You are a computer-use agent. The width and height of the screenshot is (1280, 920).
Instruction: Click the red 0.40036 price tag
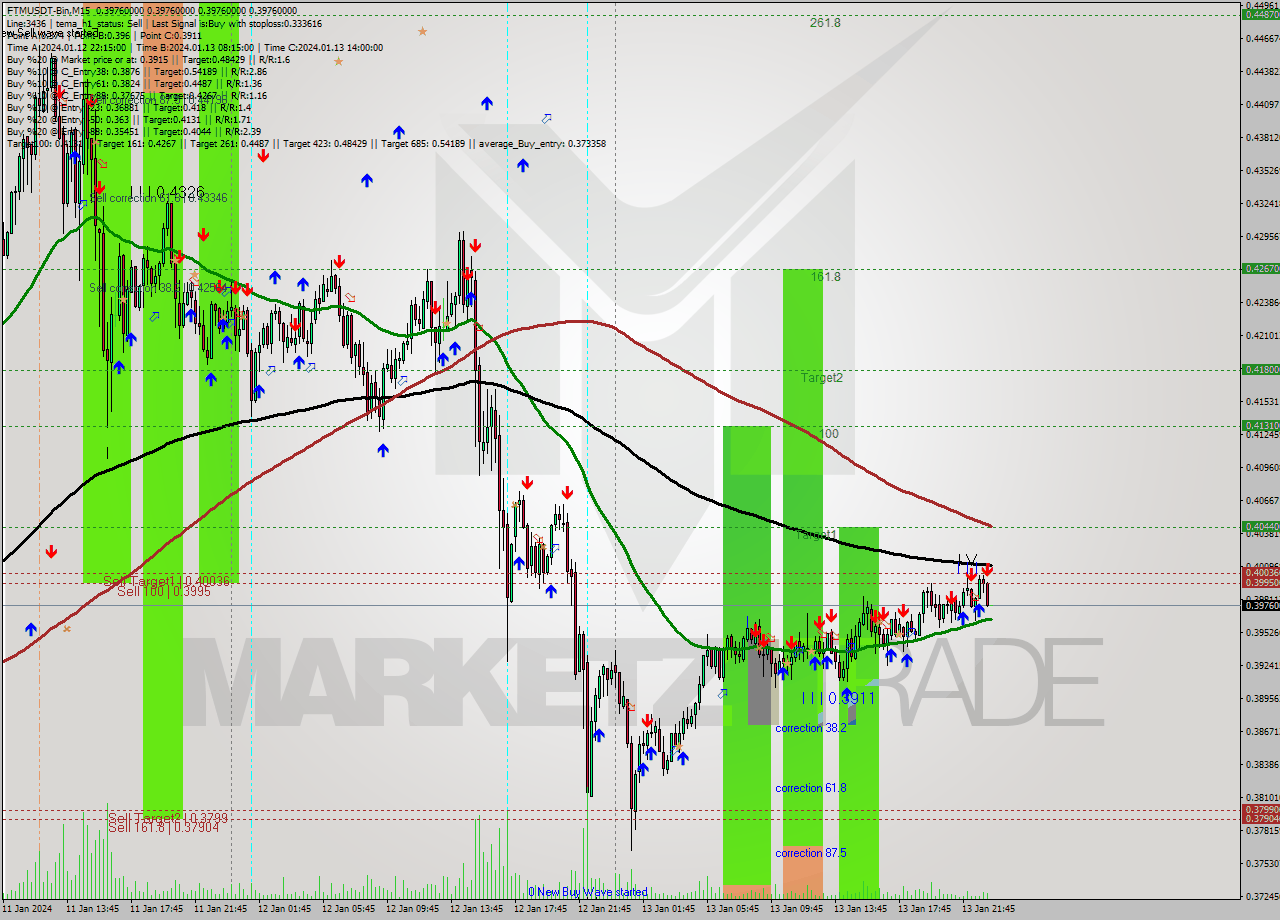1260,573
